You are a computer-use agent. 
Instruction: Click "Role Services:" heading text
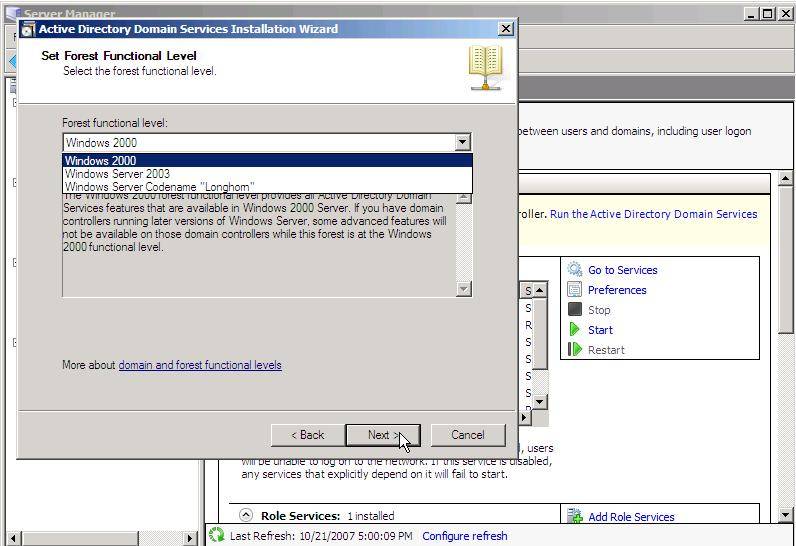(300, 516)
